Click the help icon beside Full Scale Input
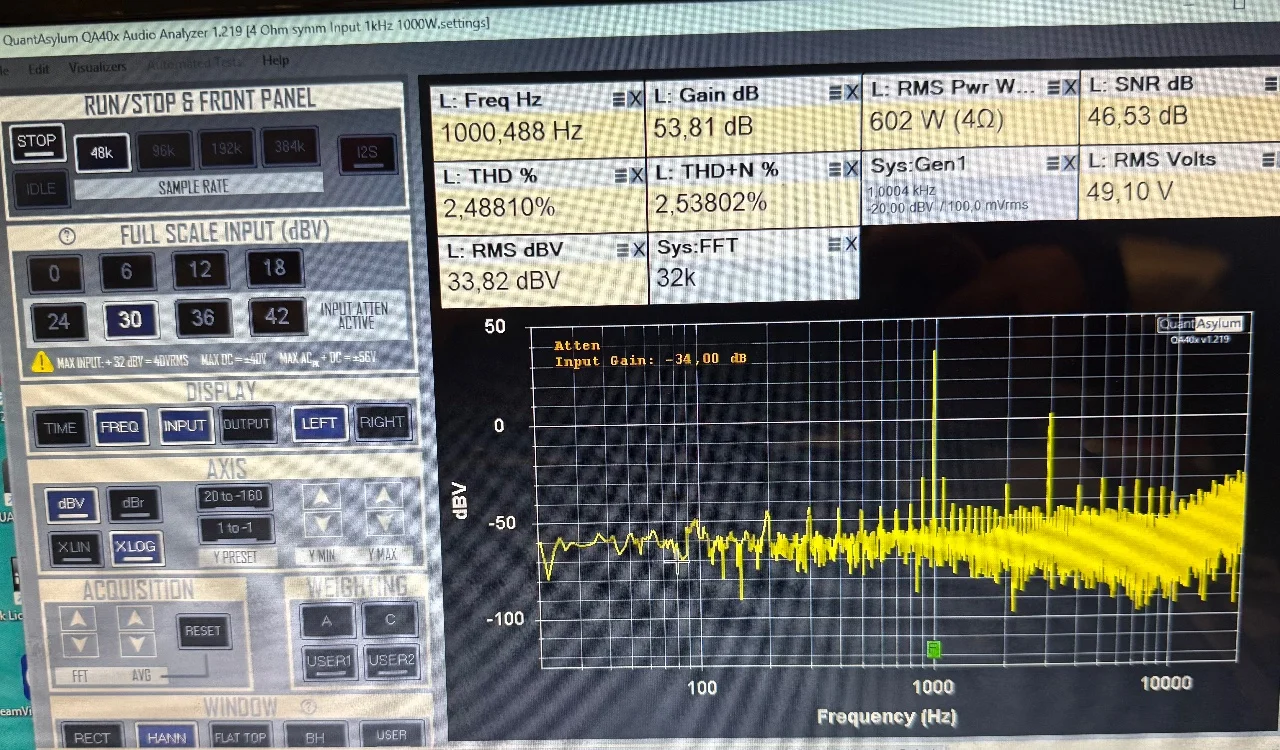The image size is (1280, 750). point(68,237)
